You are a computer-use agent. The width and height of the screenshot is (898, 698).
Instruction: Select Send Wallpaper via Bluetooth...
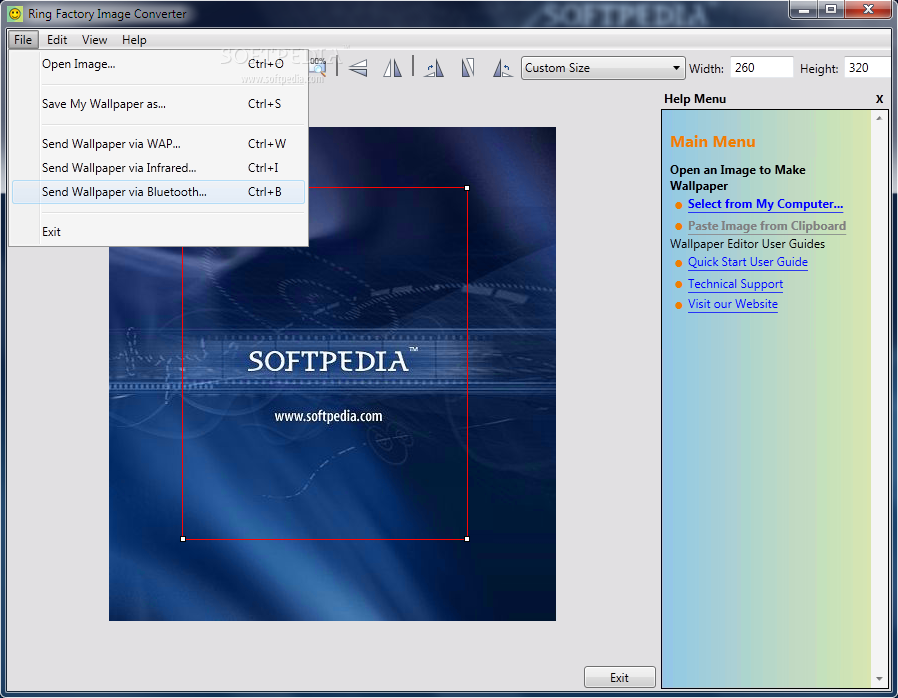[x=158, y=192]
